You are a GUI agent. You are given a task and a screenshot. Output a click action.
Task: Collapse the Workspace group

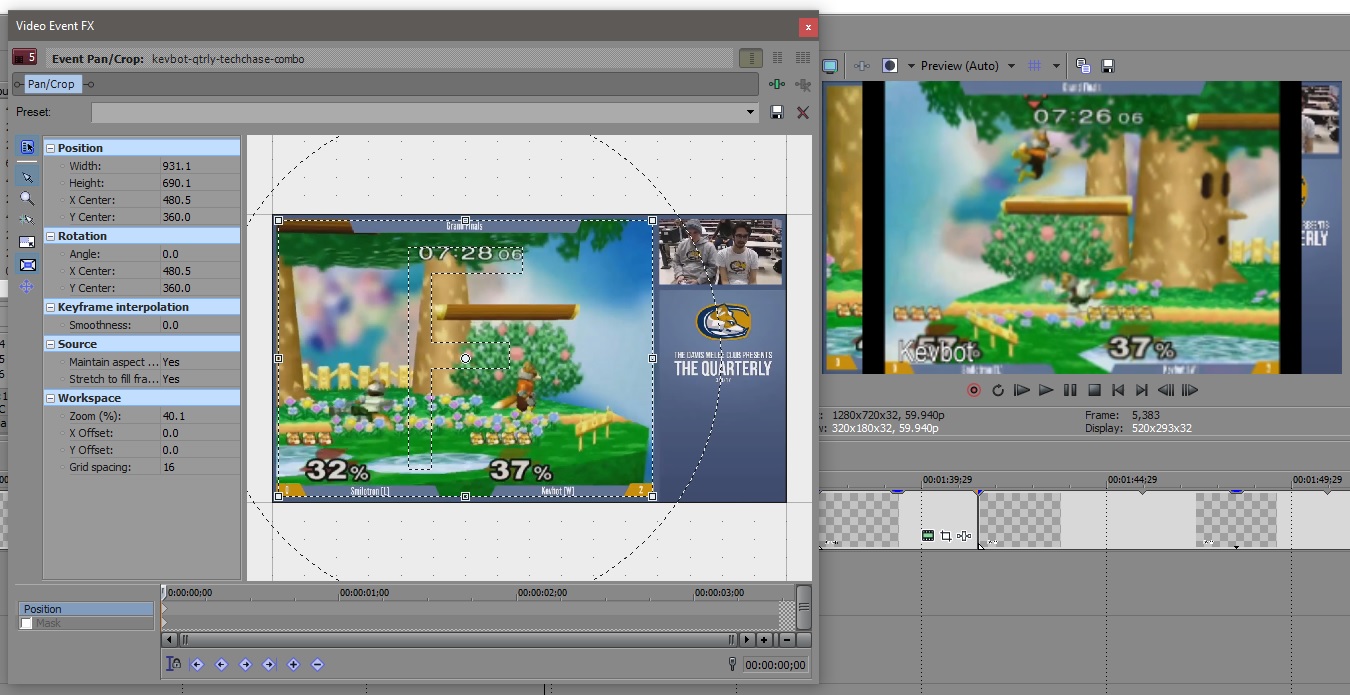[x=51, y=398]
